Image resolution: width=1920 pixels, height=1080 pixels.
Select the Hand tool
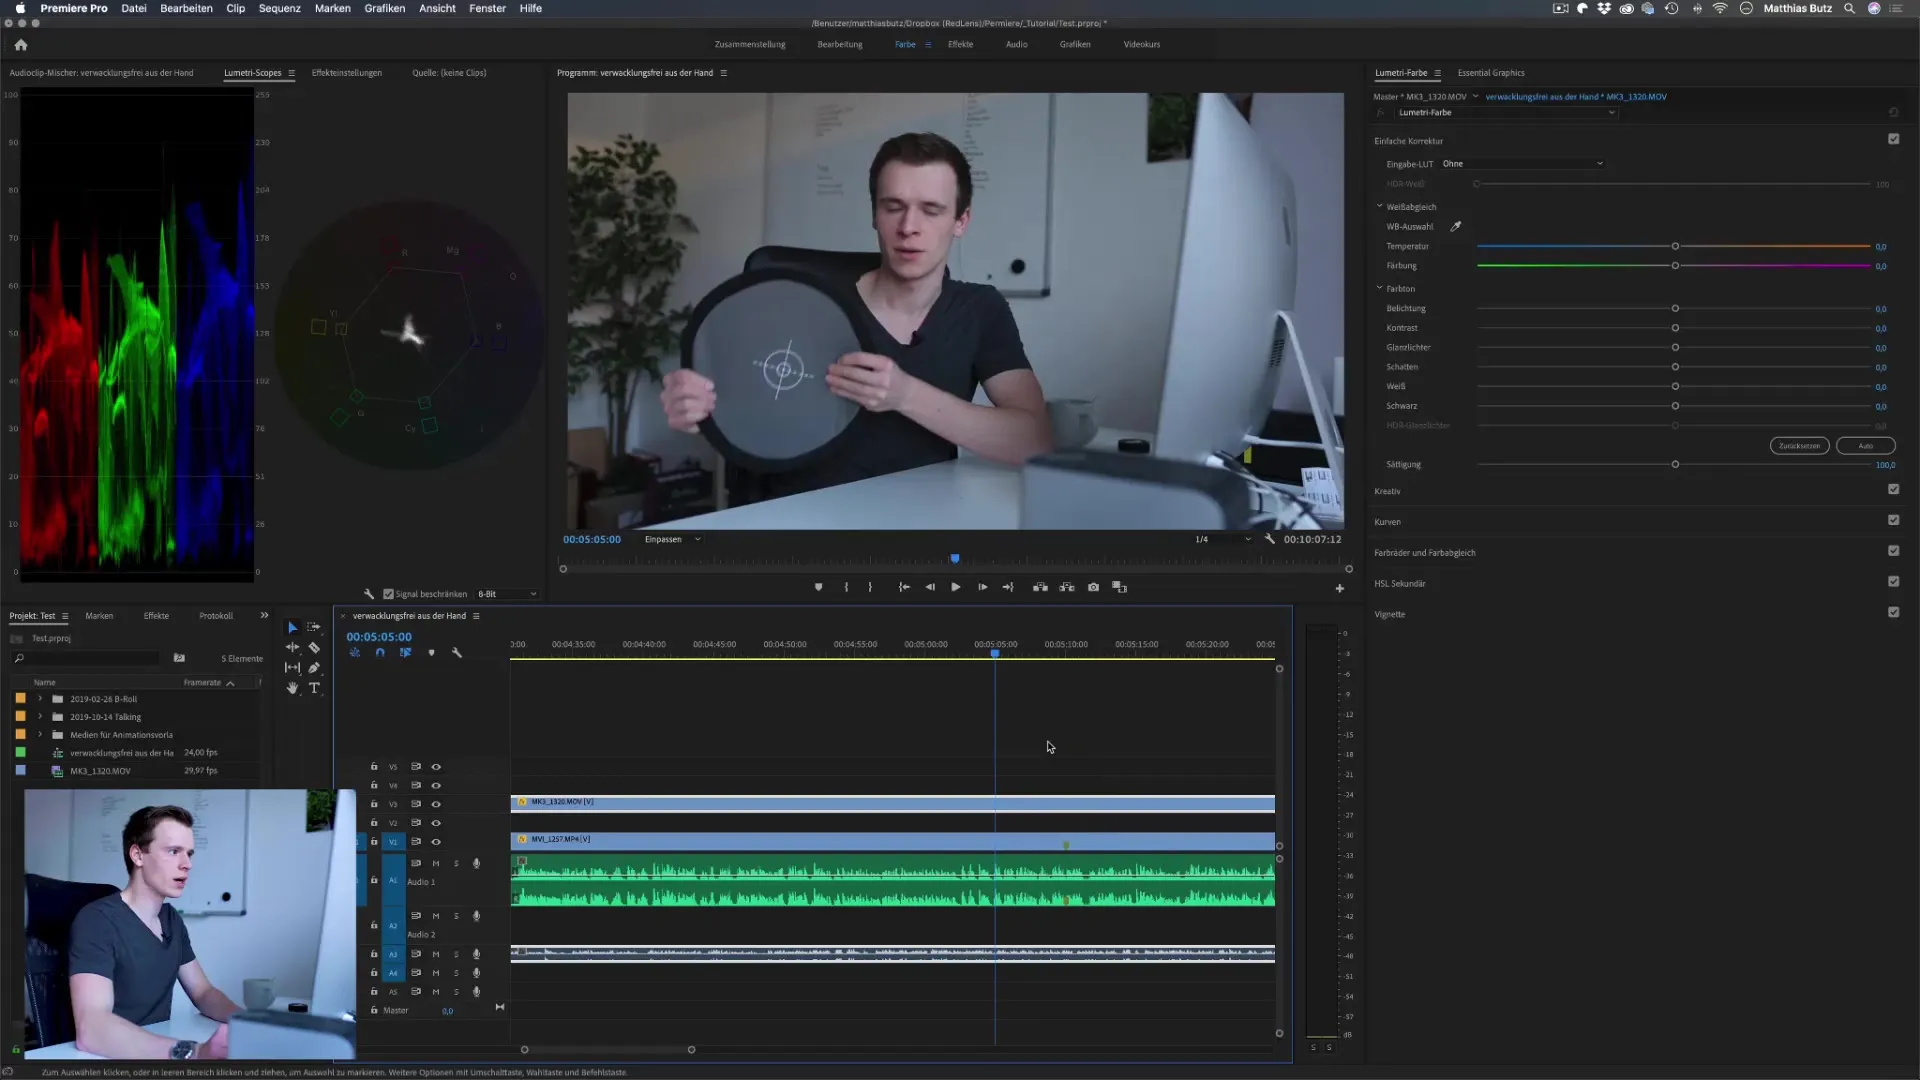(292, 688)
